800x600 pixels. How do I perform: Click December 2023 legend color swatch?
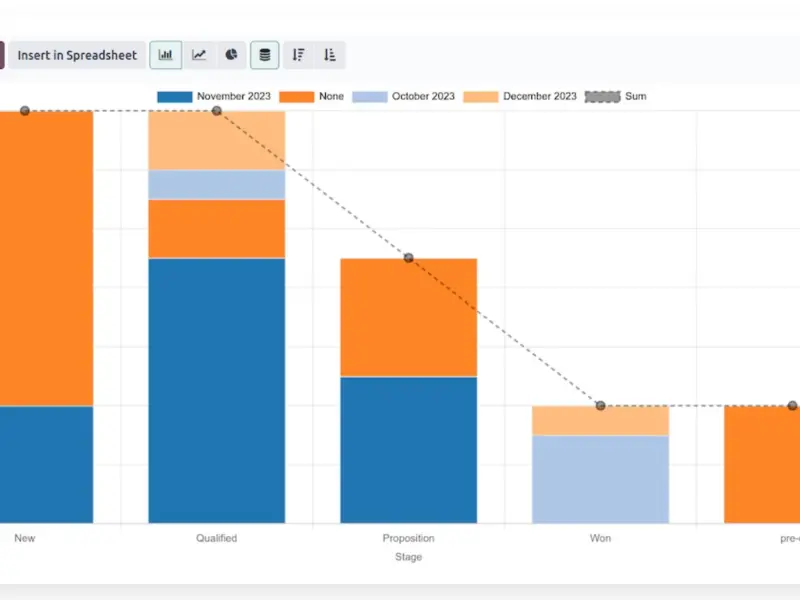481,97
